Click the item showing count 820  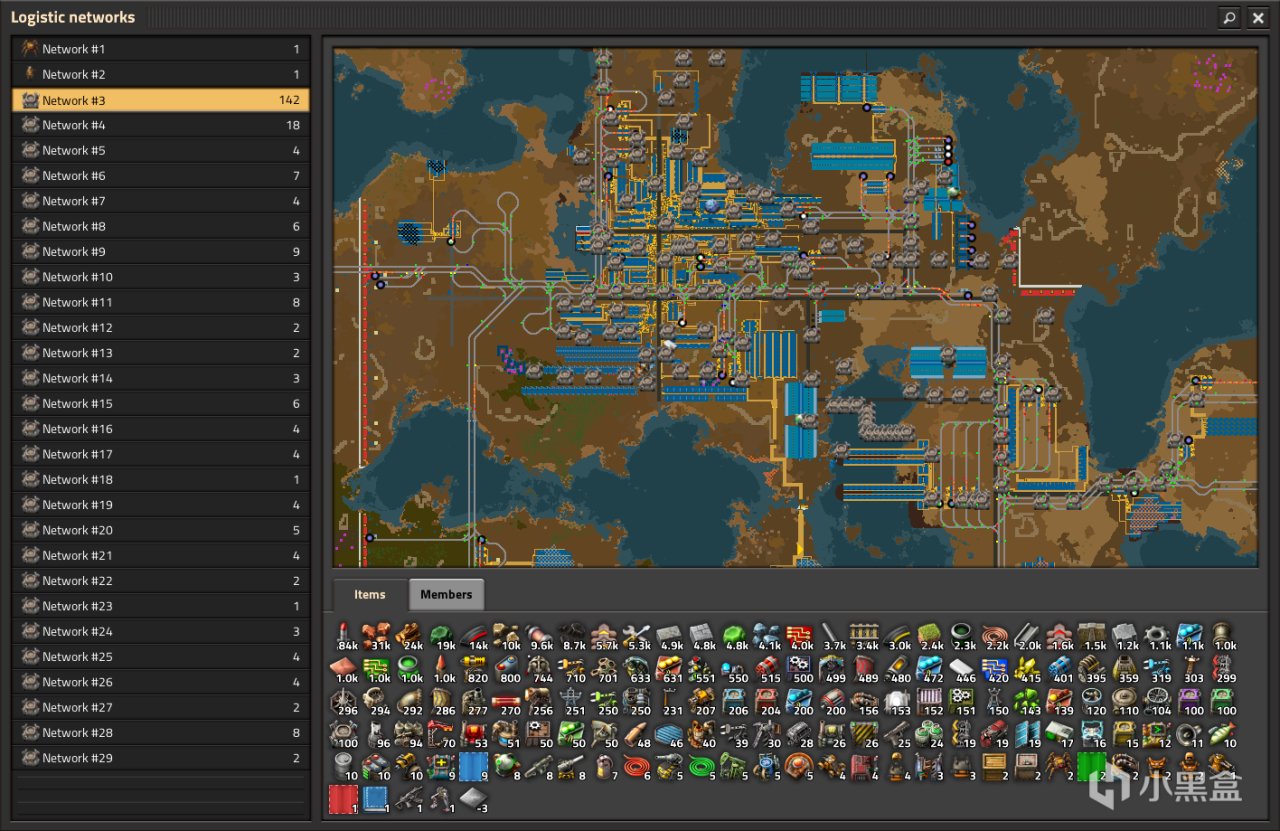474,668
